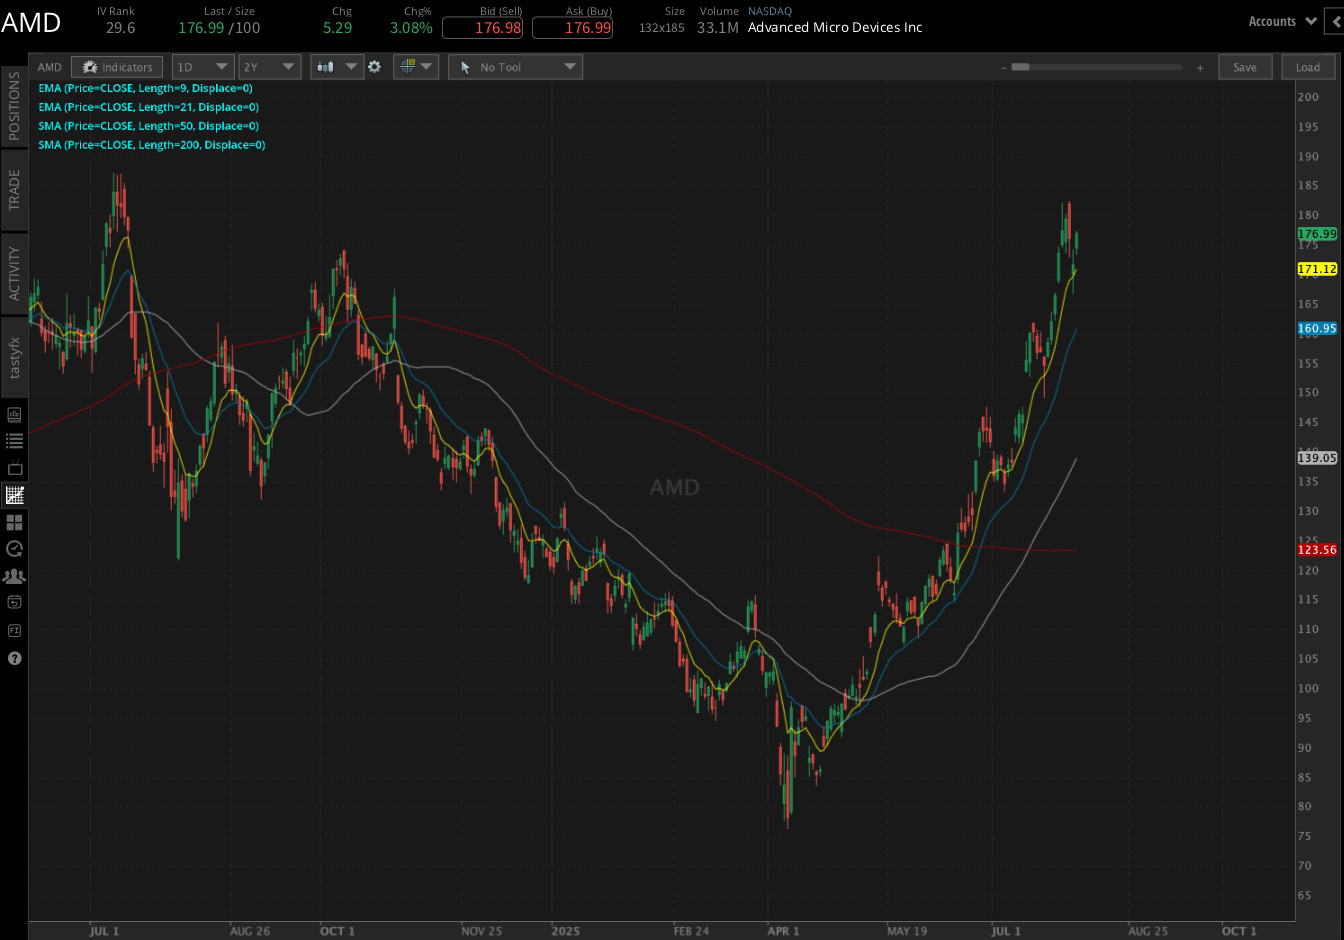This screenshot has height=940, width=1344.
Task: Click the help question mark icon
Action: (15, 658)
